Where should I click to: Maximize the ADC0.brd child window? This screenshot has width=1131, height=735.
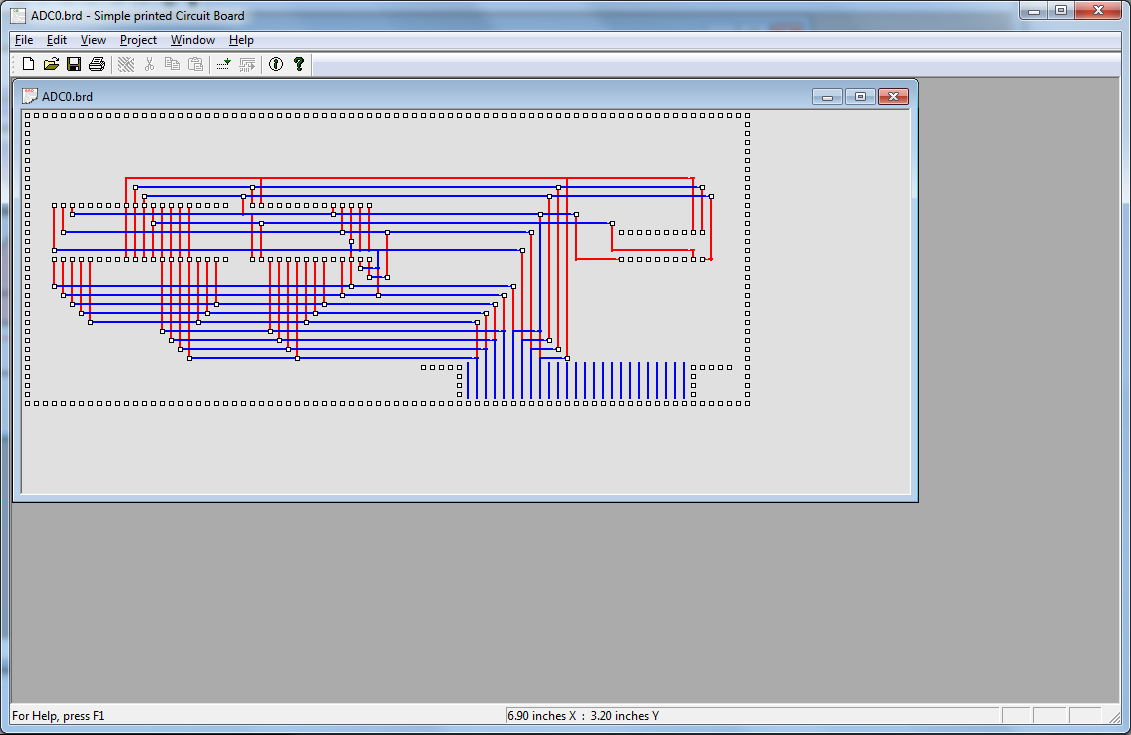(x=860, y=96)
